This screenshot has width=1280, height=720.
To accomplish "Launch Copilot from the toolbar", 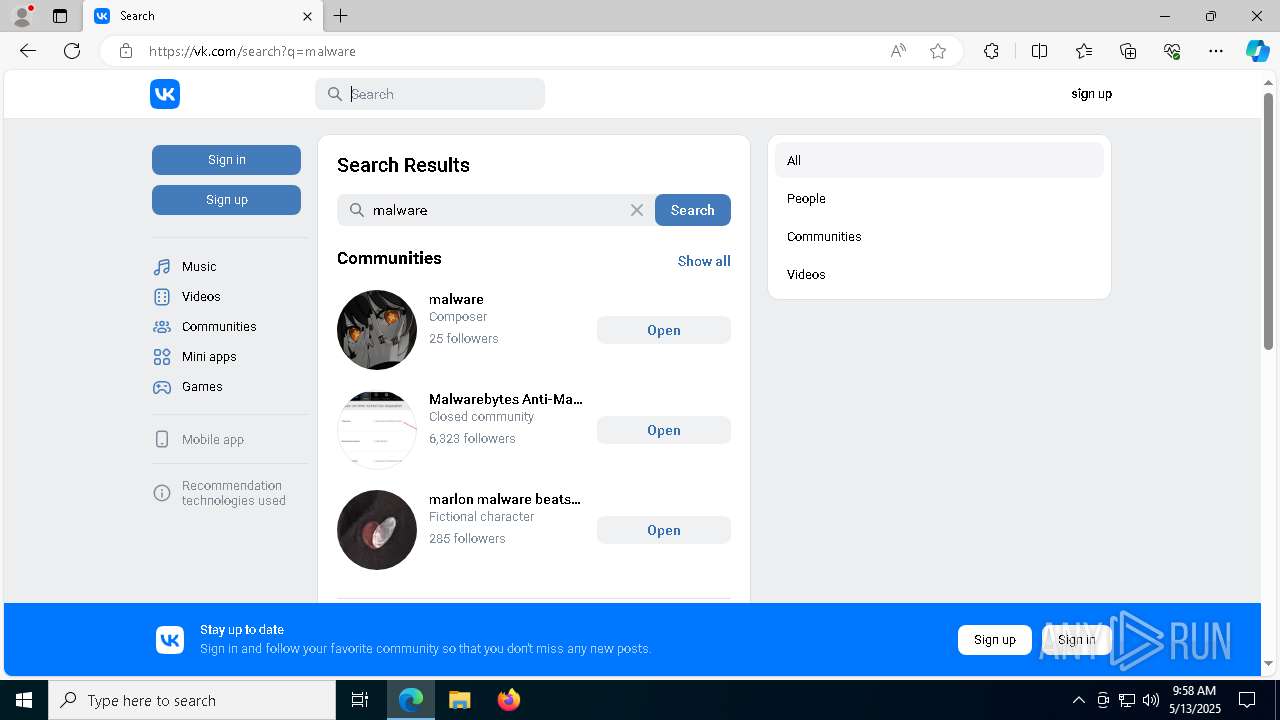I will click(1257, 51).
